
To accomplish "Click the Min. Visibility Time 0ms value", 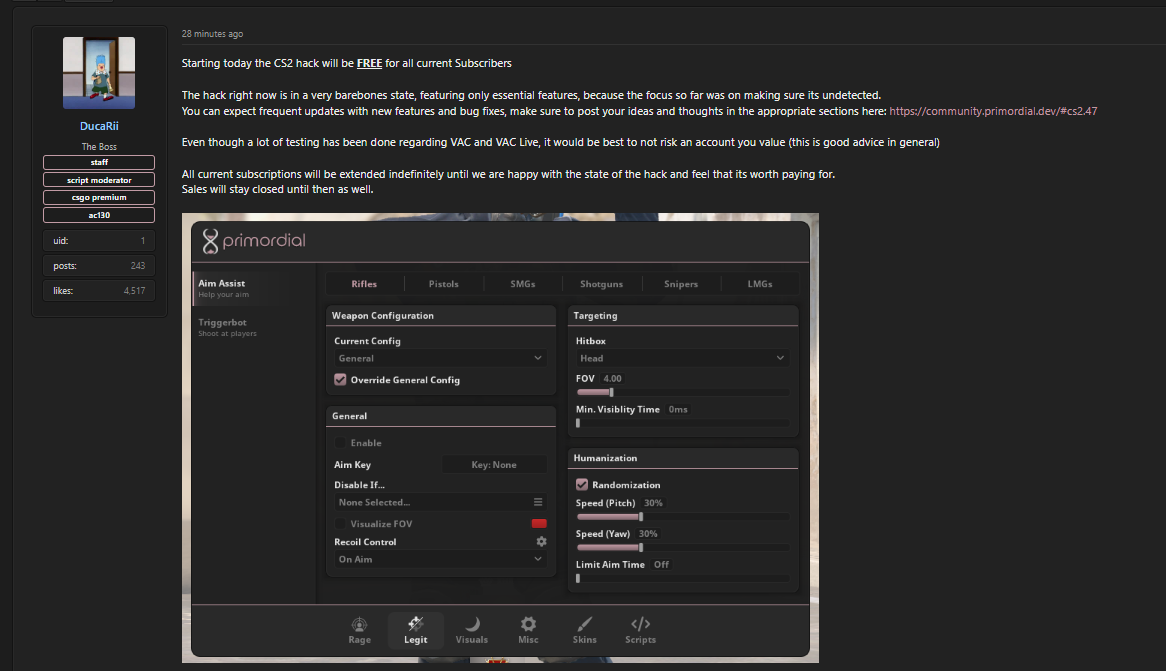I will coord(677,409).
